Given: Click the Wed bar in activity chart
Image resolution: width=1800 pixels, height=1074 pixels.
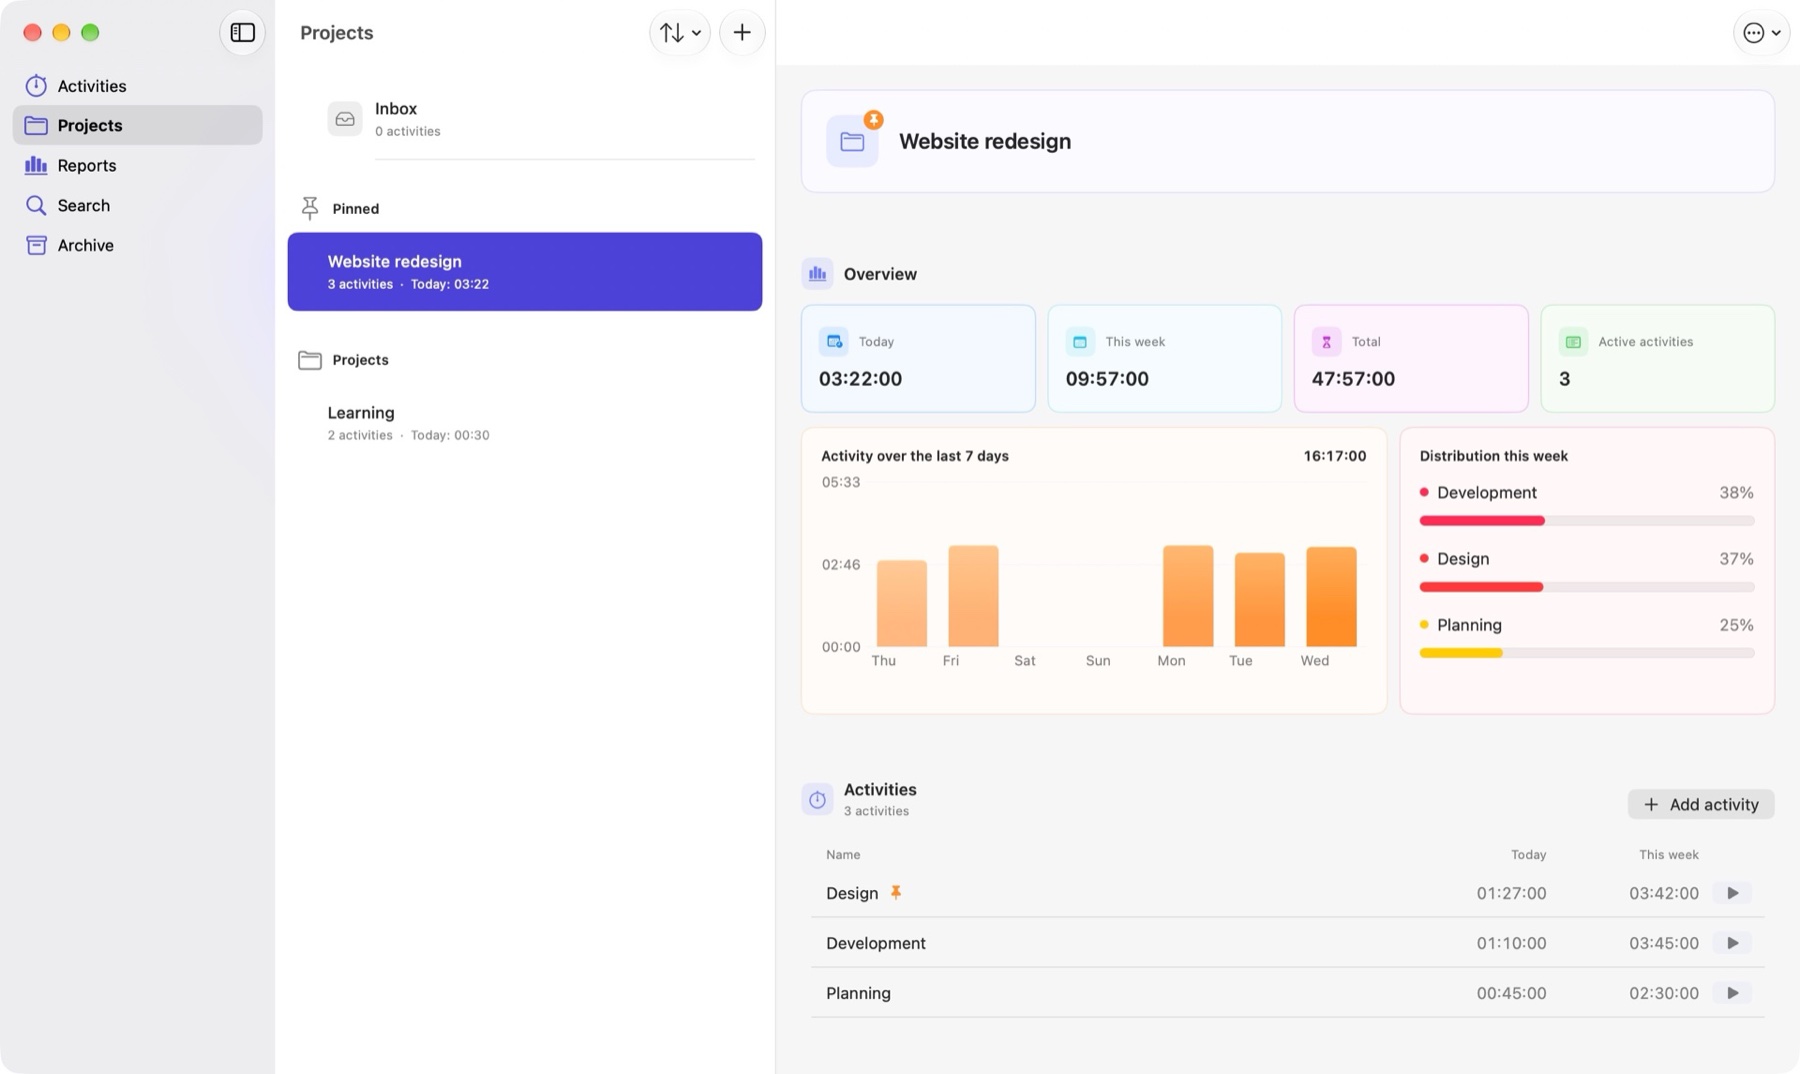Looking at the screenshot, I should (1331, 597).
